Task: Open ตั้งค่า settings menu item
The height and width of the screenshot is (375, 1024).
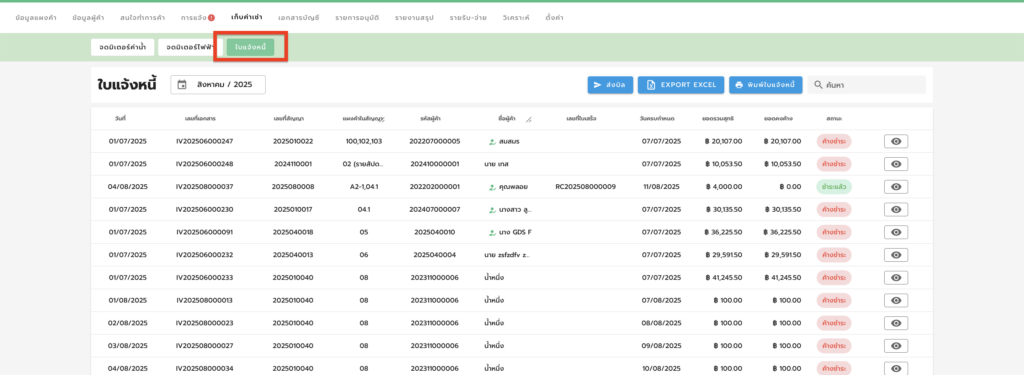Action: coord(554,18)
